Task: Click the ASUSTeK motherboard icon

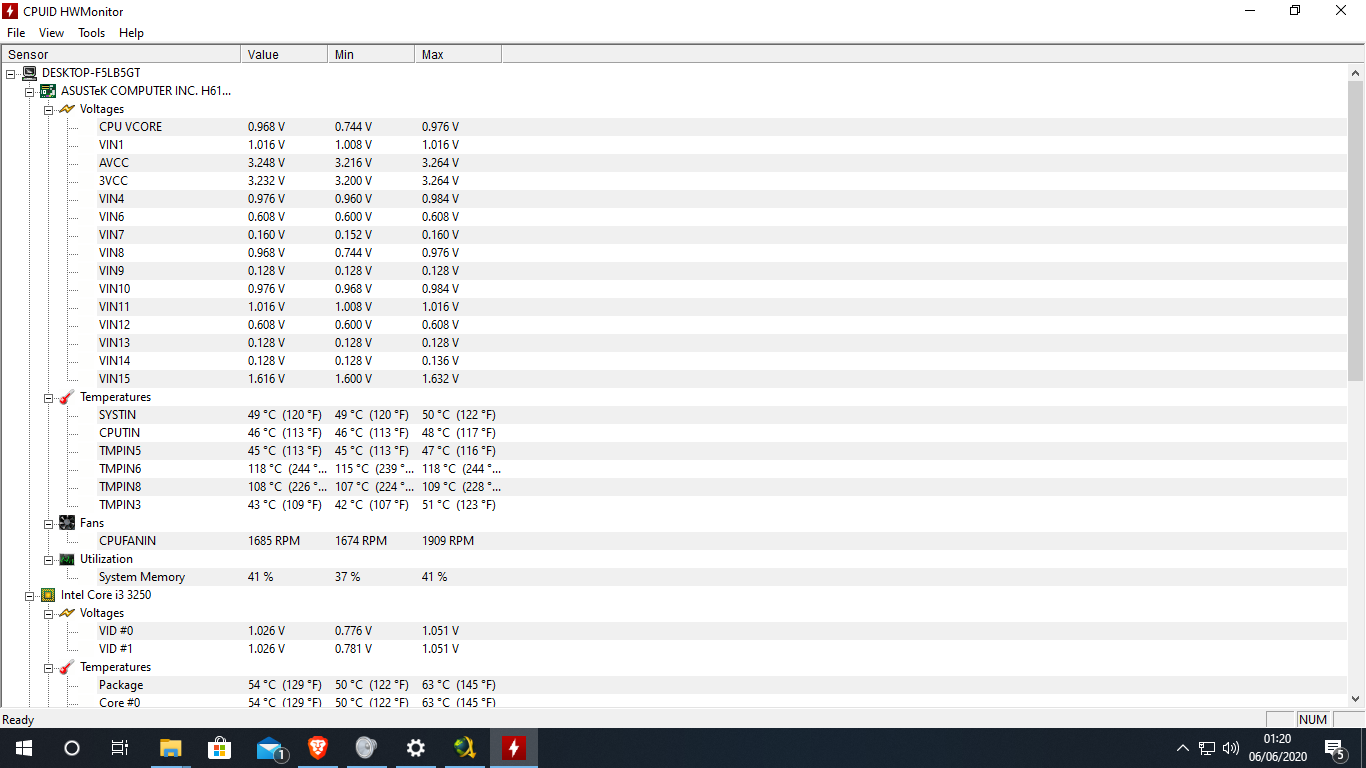Action: tap(48, 91)
